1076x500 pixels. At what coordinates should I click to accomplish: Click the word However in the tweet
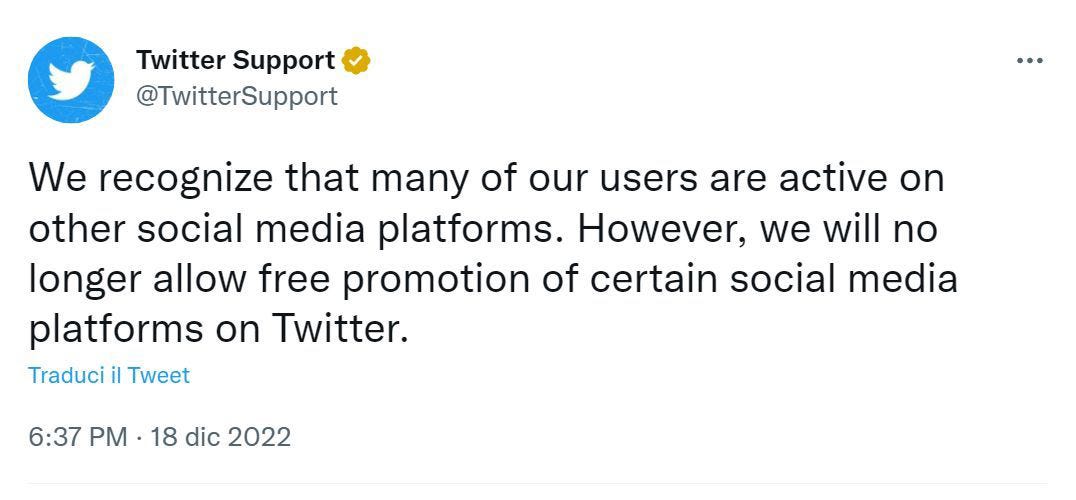pyautogui.click(x=662, y=229)
